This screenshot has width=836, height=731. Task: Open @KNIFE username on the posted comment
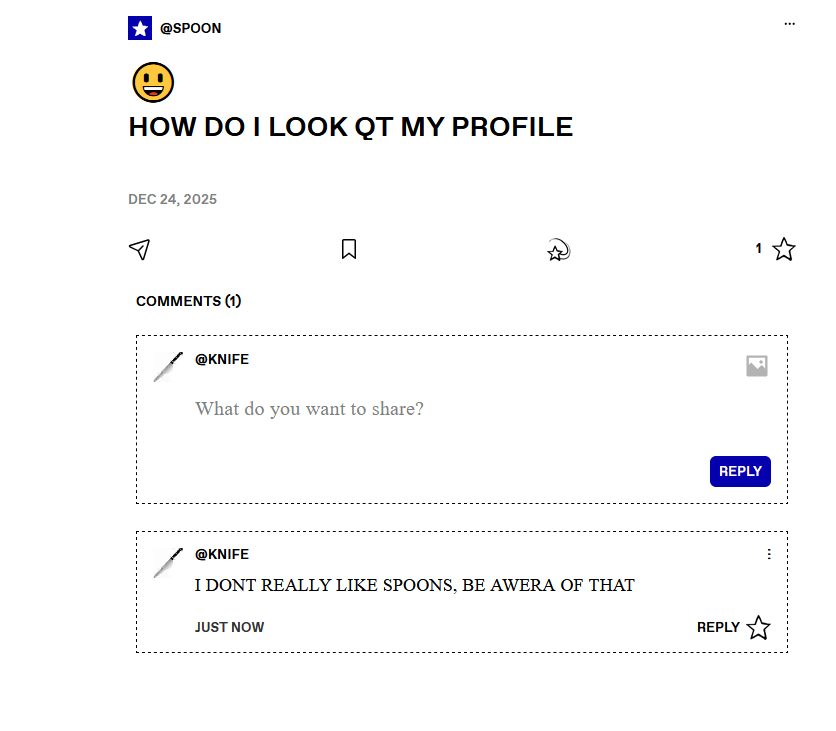click(222, 555)
